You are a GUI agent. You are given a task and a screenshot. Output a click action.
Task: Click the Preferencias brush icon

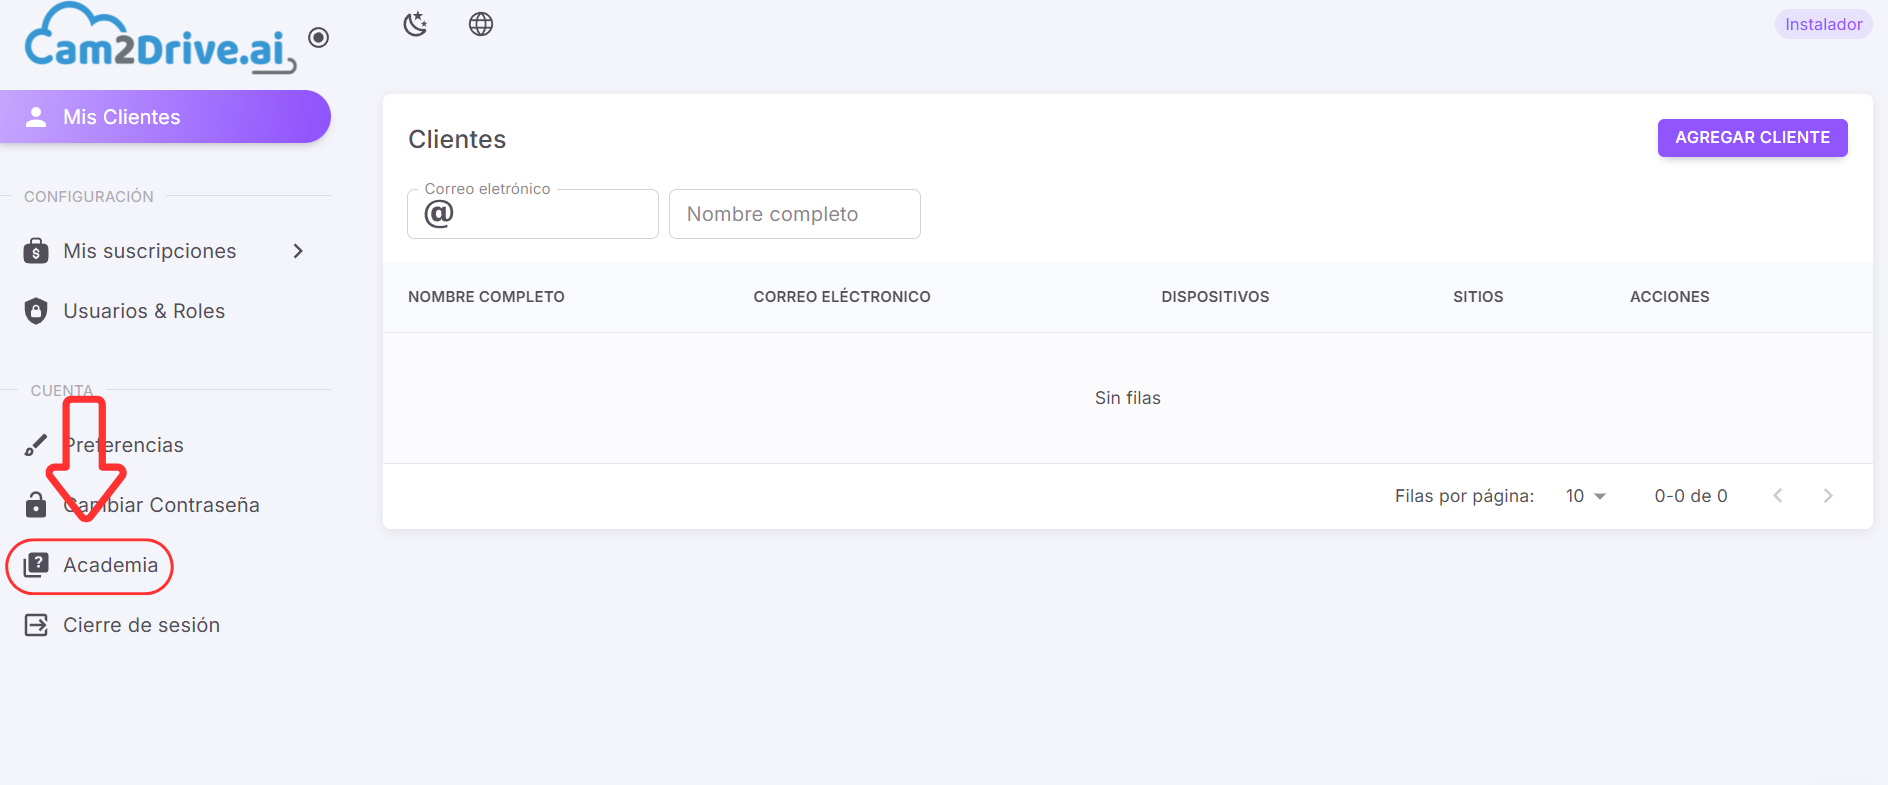[x=36, y=445]
